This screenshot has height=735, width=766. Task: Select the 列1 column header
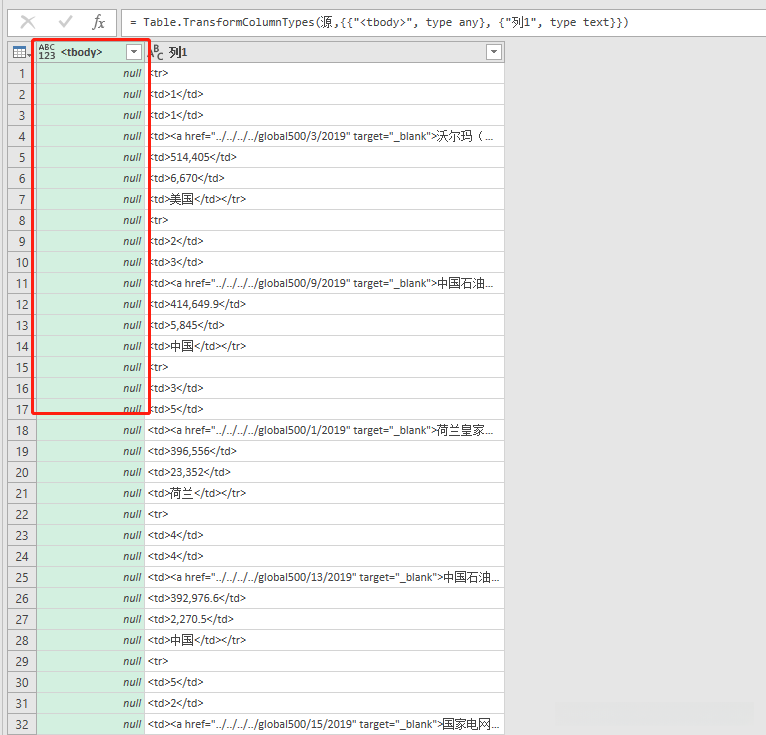324,52
